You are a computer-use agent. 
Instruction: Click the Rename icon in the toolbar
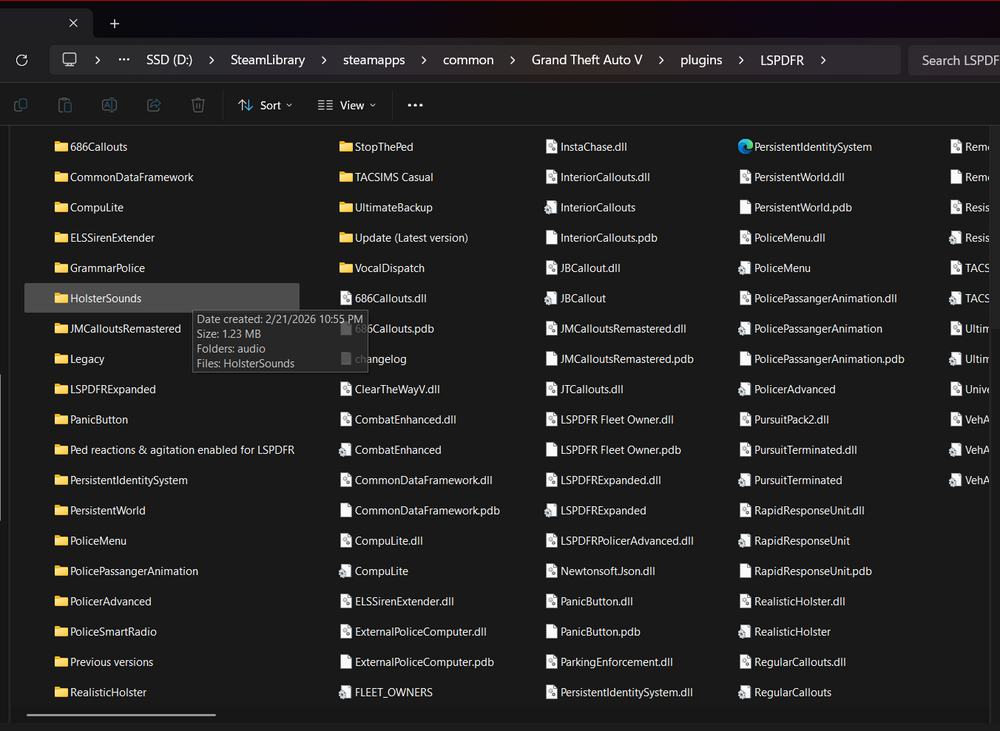pos(110,105)
